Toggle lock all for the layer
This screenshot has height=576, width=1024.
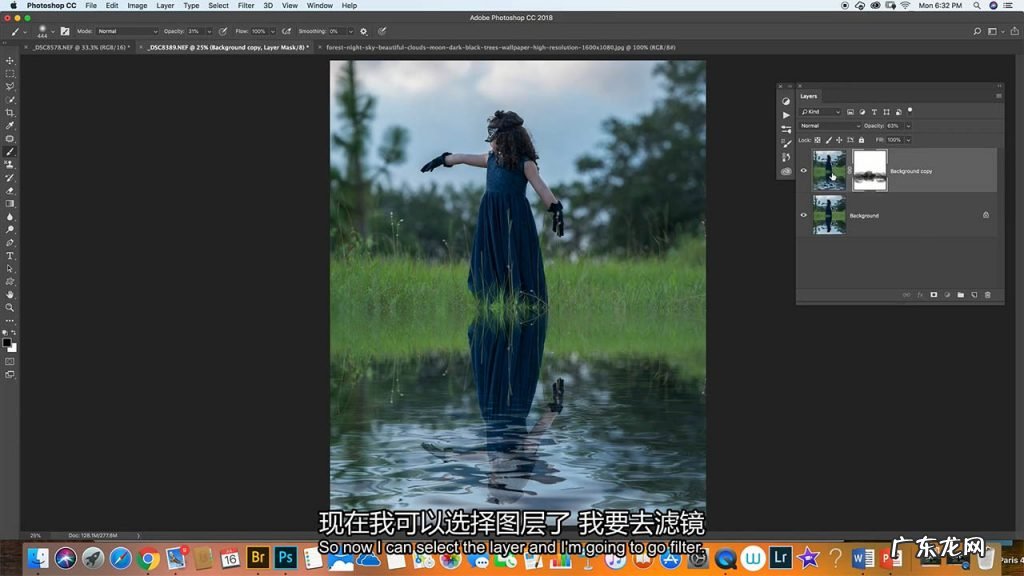pyautogui.click(x=861, y=140)
